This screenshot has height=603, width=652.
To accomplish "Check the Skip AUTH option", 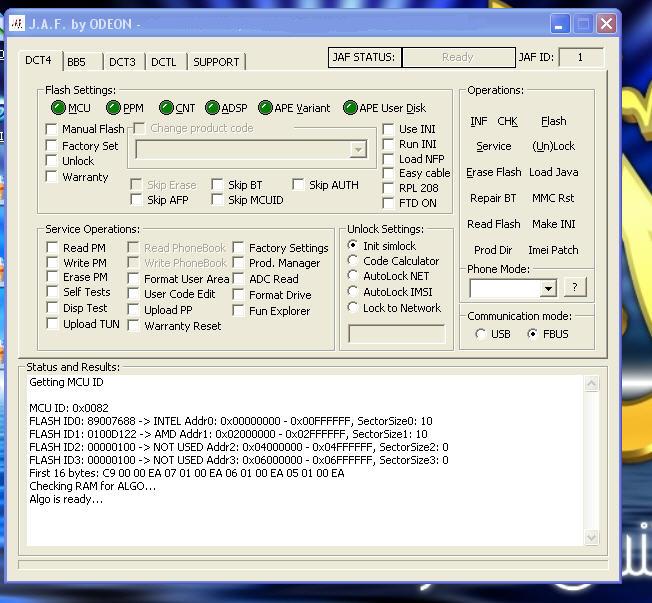I will pyautogui.click(x=298, y=184).
